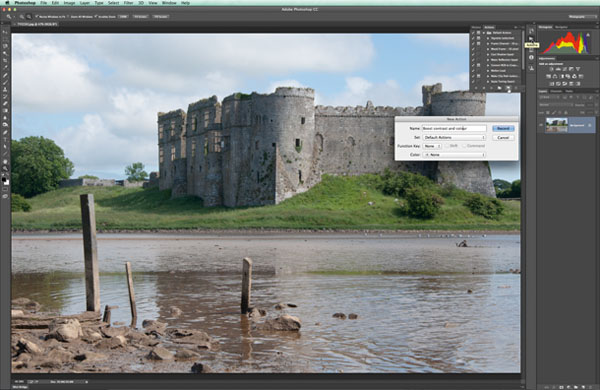Select the Horizontal Type tool

5,139
